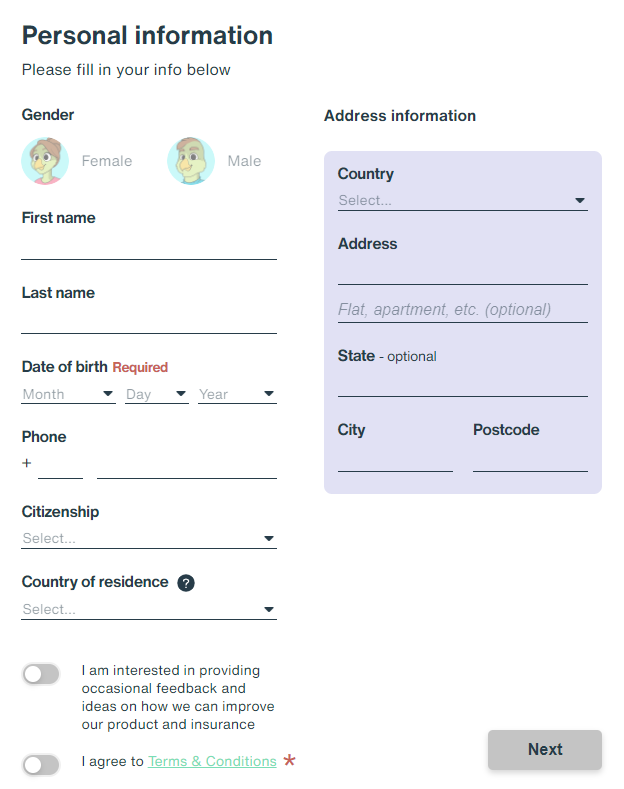This screenshot has width=624, height=789.
Task: Choose the Male gender label
Action: pyautogui.click(x=244, y=161)
